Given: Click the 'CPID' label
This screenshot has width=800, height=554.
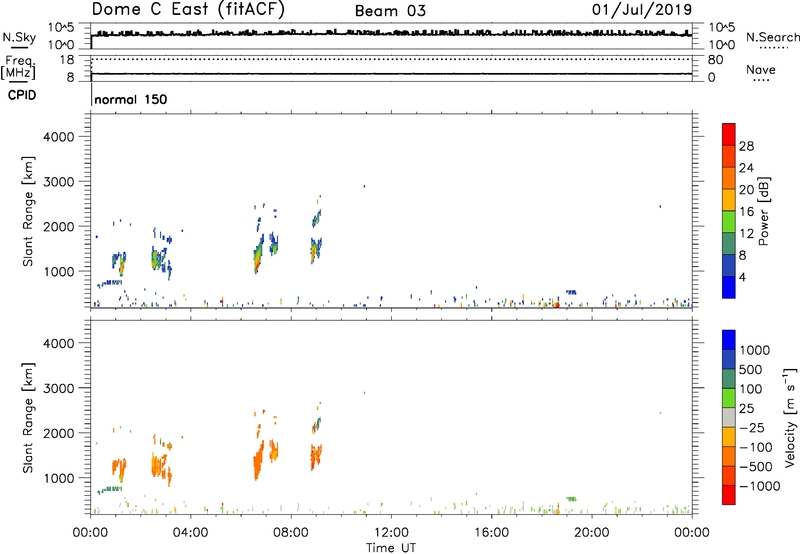Looking at the screenshot, I should pos(21,95).
